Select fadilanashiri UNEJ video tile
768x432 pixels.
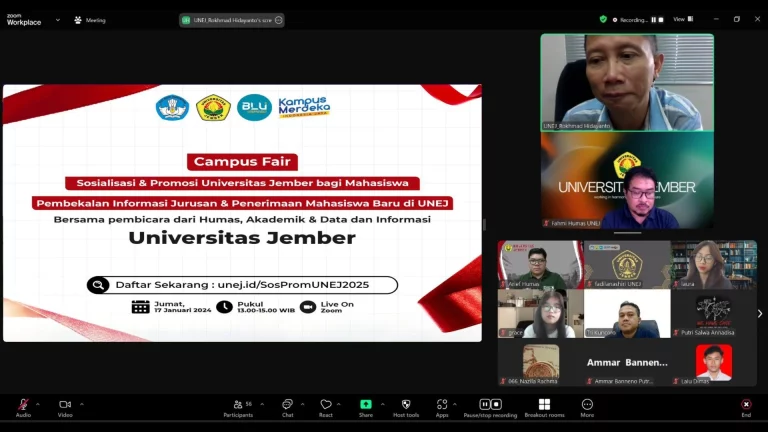click(627, 264)
